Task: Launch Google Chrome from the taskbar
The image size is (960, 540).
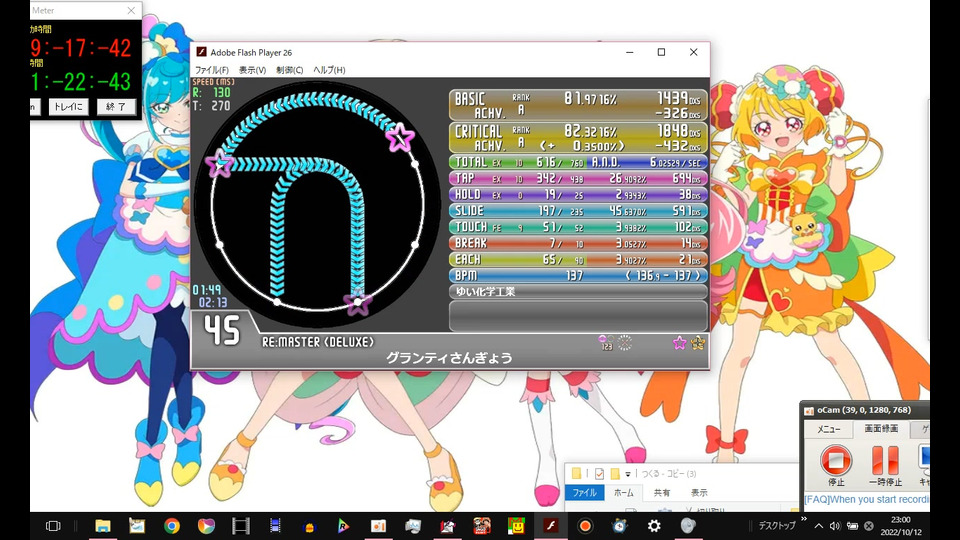Action: [x=172, y=526]
